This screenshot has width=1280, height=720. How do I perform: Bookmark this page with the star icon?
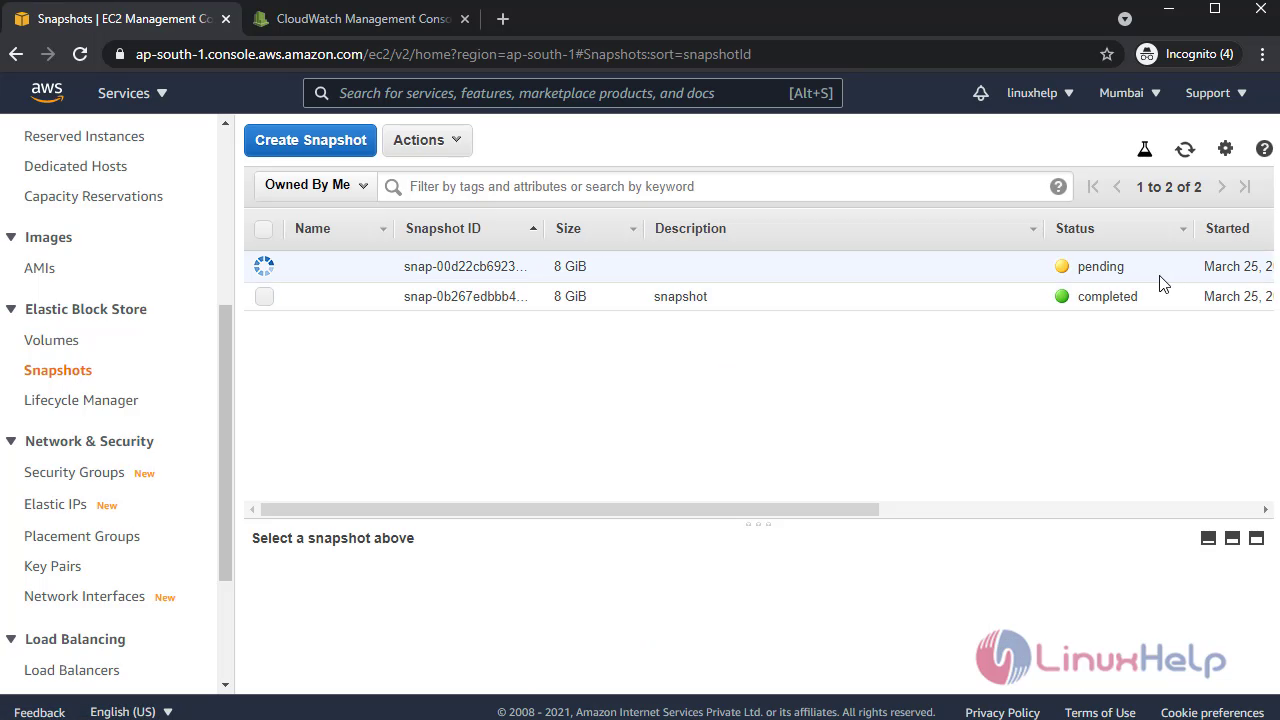click(1107, 54)
